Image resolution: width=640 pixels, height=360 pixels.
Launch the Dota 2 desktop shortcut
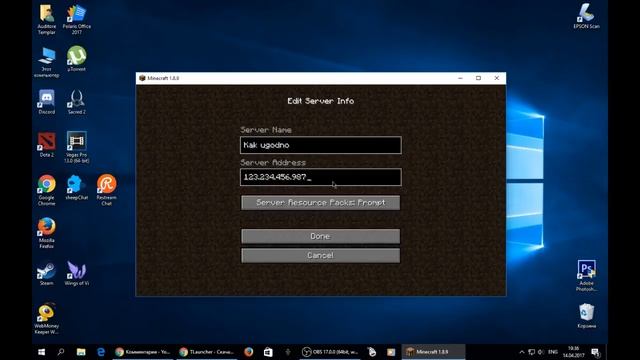coord(47,145)
